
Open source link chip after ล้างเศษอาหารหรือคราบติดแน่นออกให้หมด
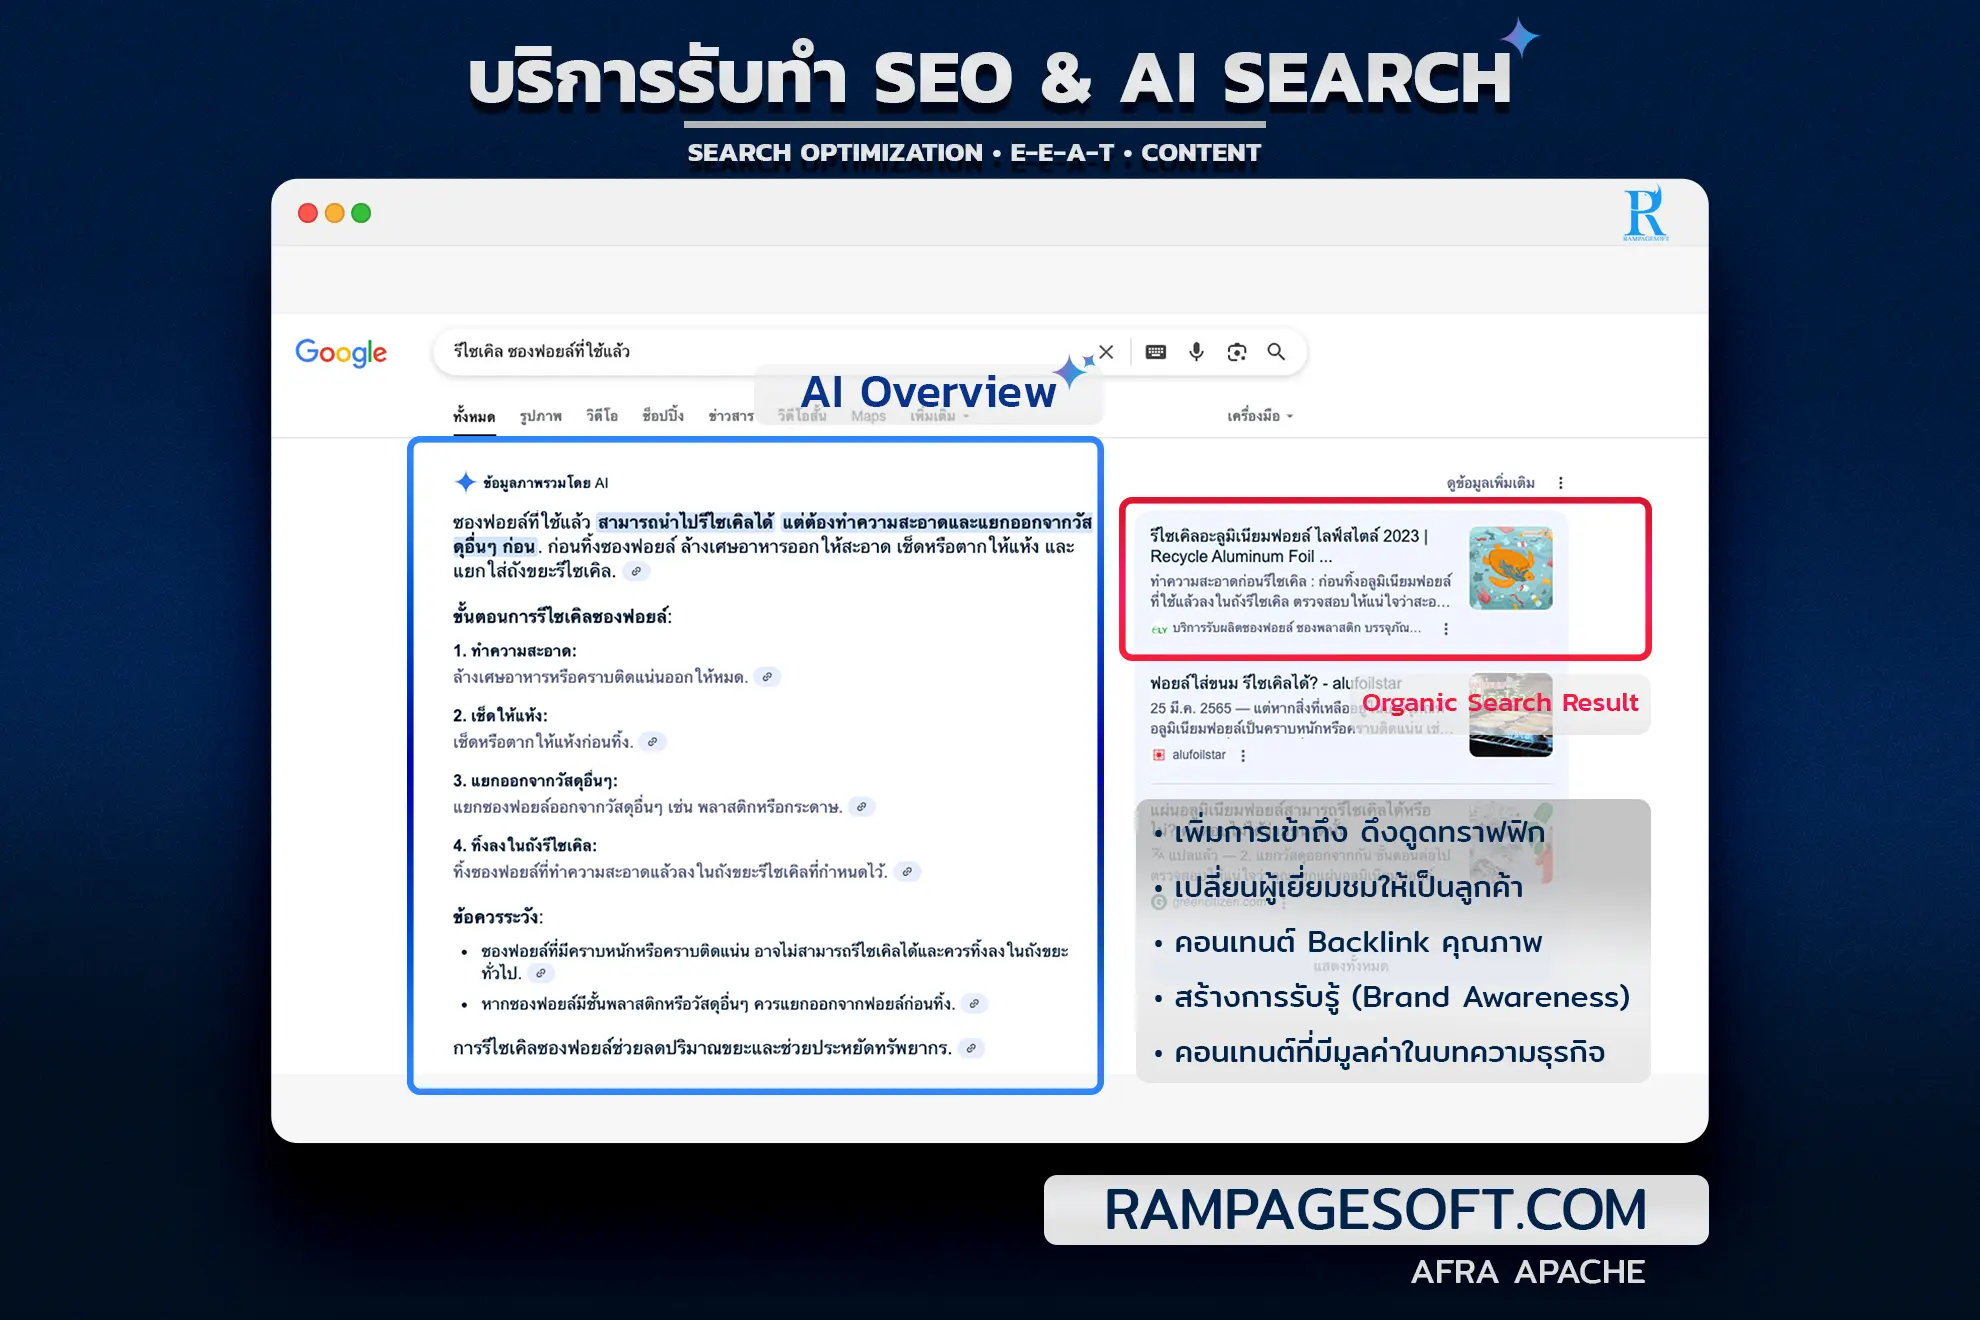(x=767, y=677)
